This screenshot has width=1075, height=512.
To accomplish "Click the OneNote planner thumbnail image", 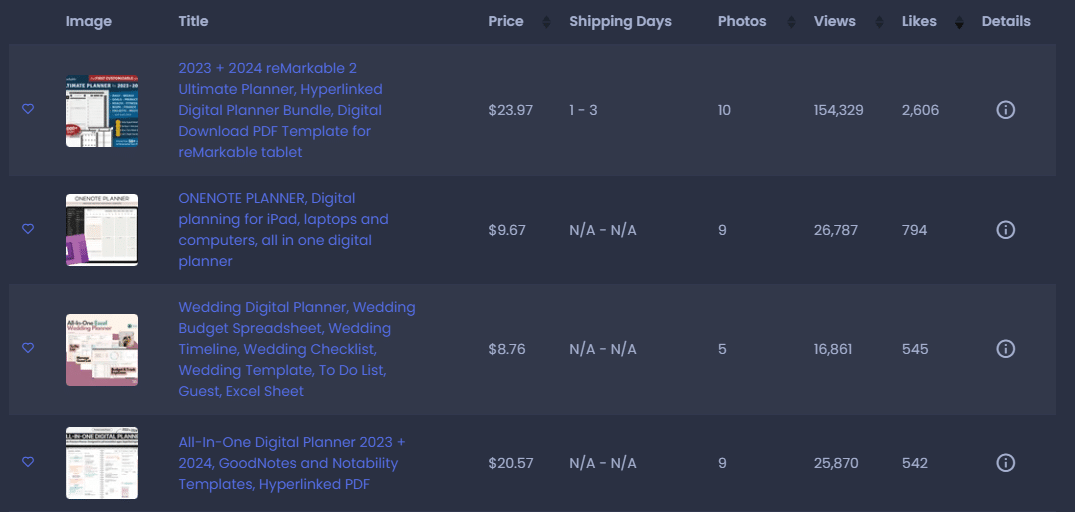I will [x=102, y=230].
